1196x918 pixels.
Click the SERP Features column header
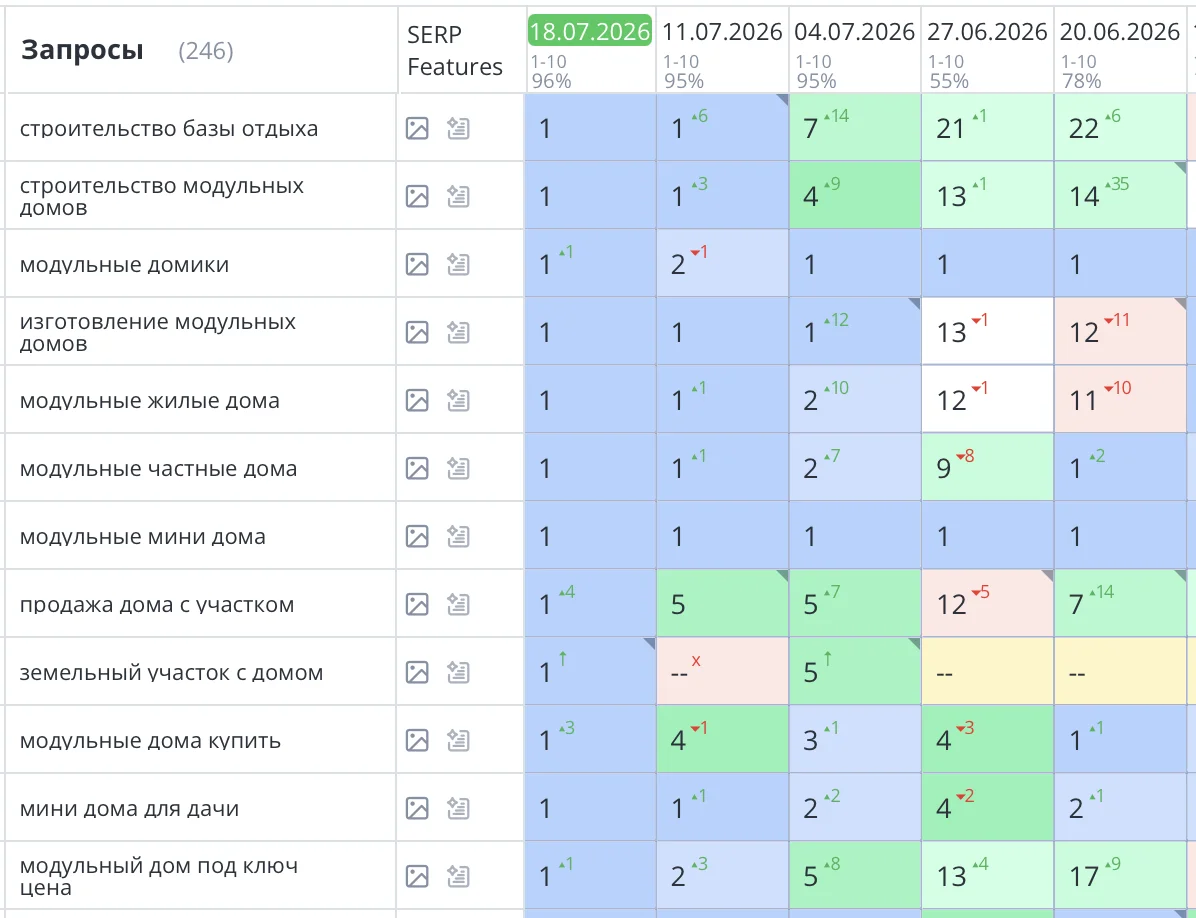click(455, 50)
